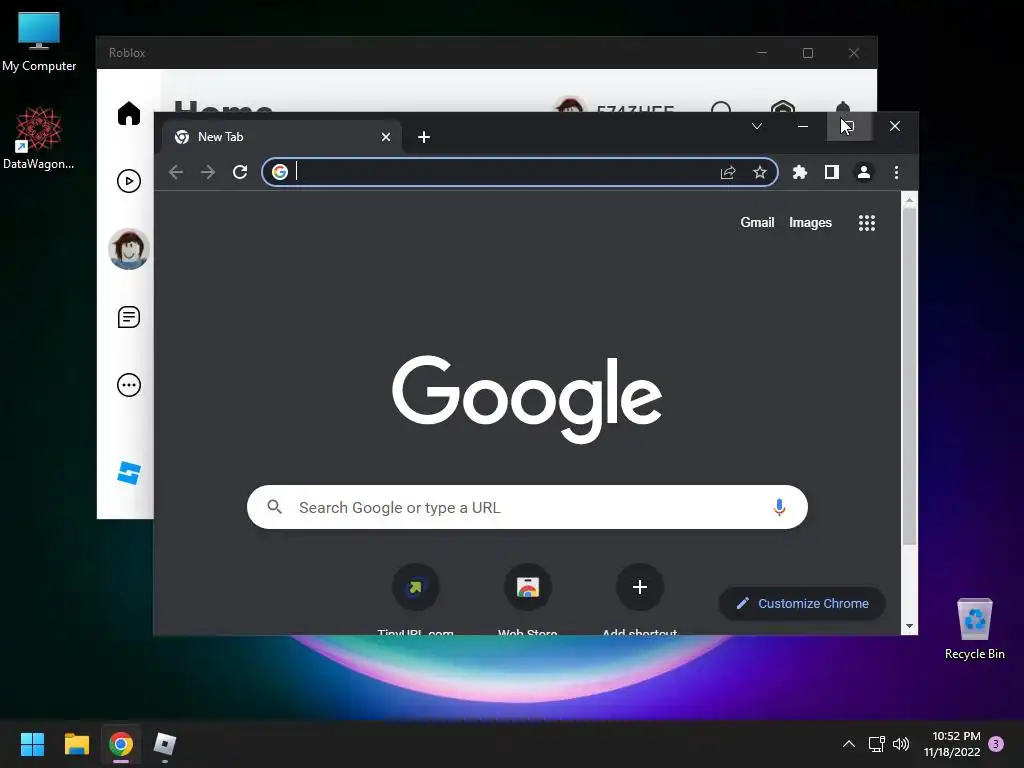Image resolution: width=1024 pixels, height=768 pixels.
Task: Click the scrollbar down arrow in Chrome
Action: tap(909, 626)
